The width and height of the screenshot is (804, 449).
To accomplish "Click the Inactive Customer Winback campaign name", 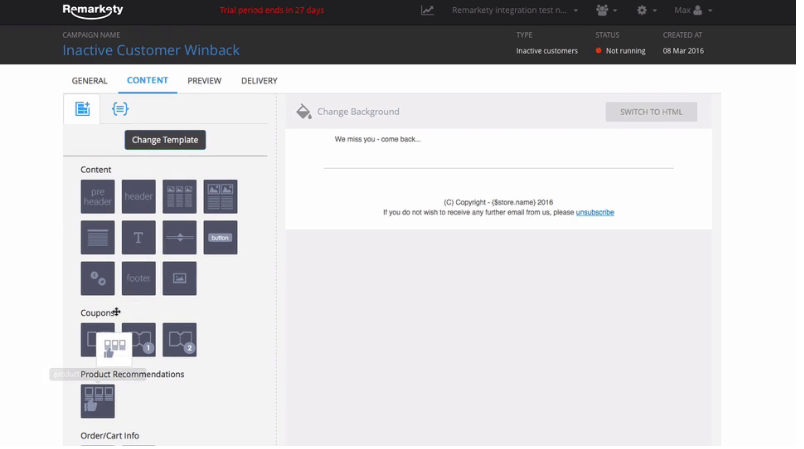I will pos(151,50).
